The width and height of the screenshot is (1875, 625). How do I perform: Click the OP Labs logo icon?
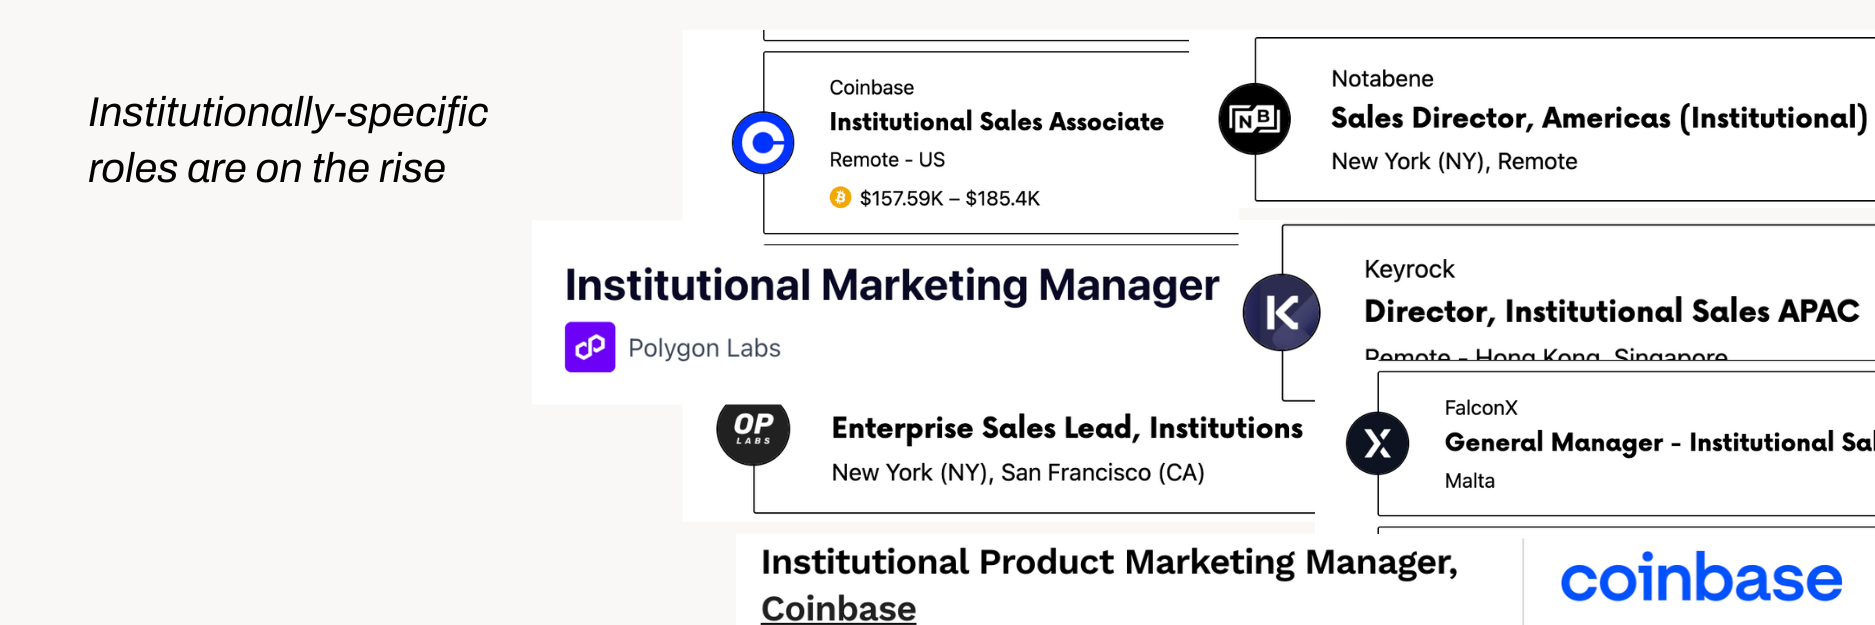coord(753,430)
